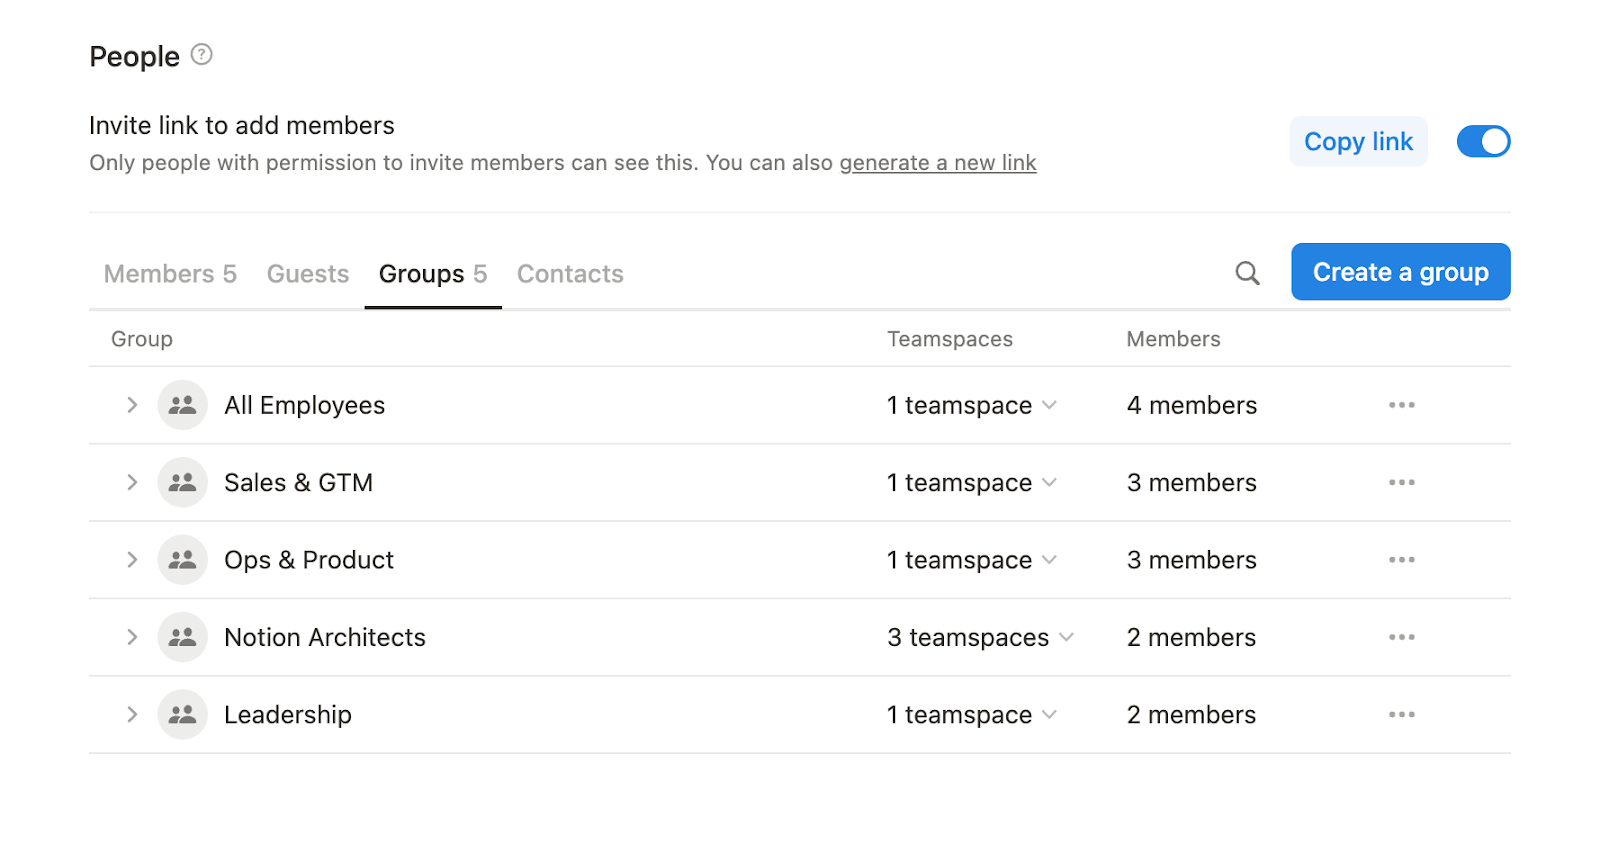Click the generate a new link hyperlink

click(x=937, y=163)
